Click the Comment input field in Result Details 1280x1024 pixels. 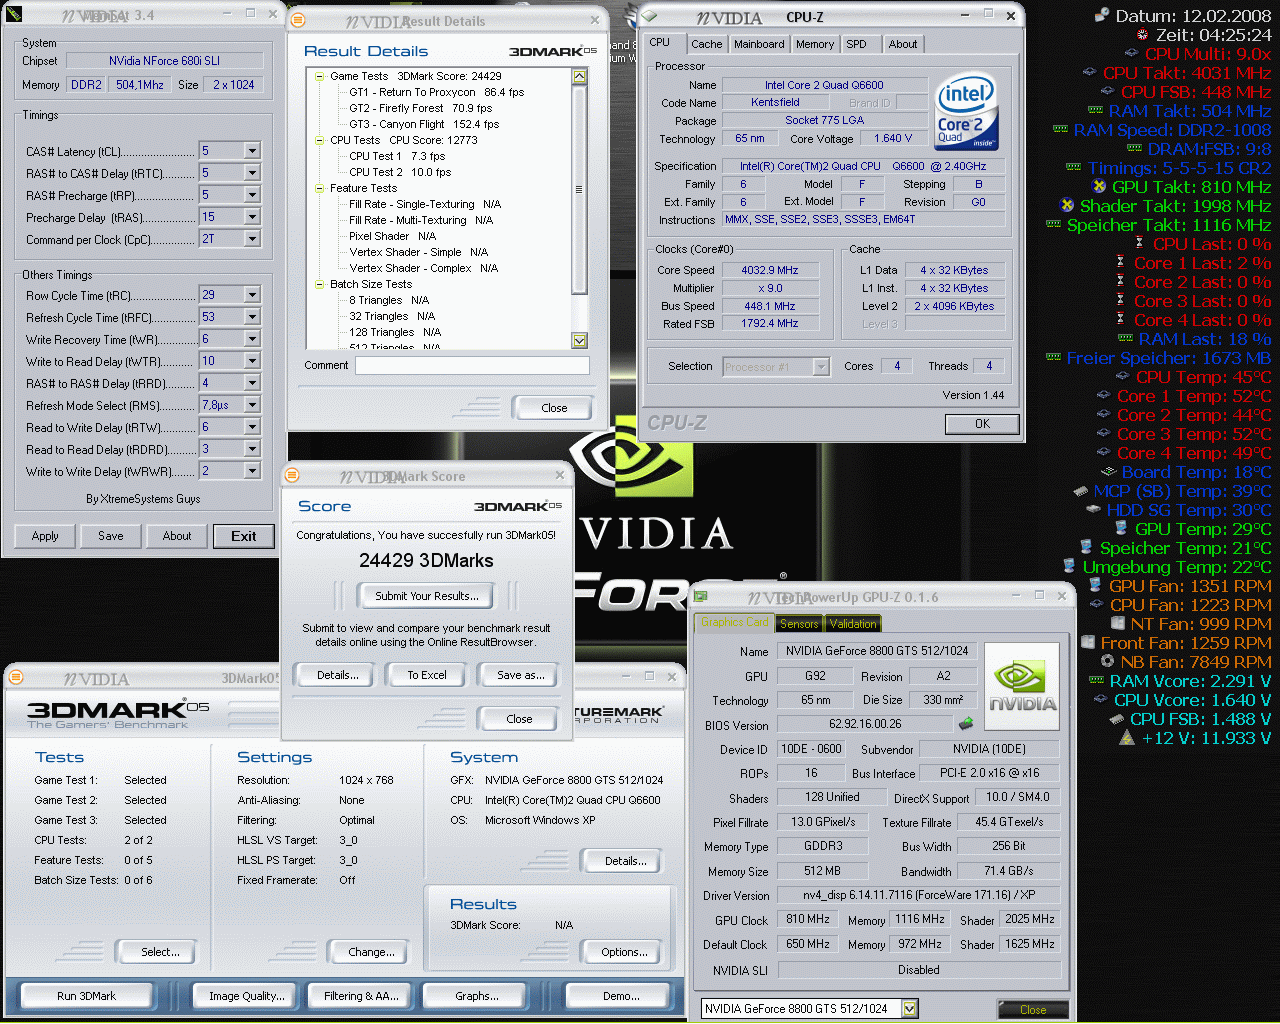[x=472, y=365]
